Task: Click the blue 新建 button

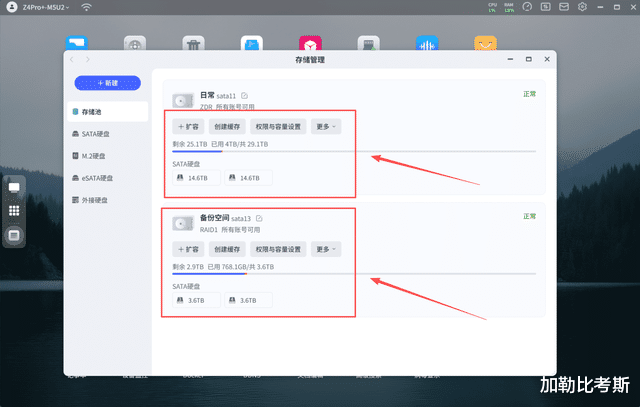Action: point(107,83)
